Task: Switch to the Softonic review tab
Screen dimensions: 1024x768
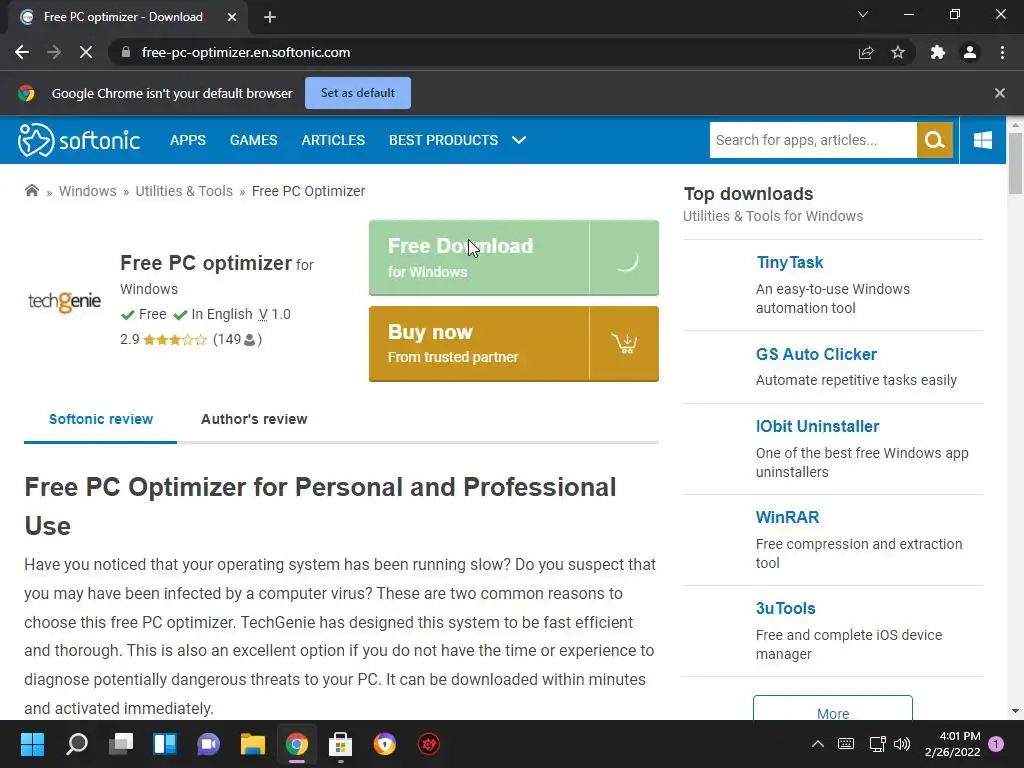Action: point(101,419)
